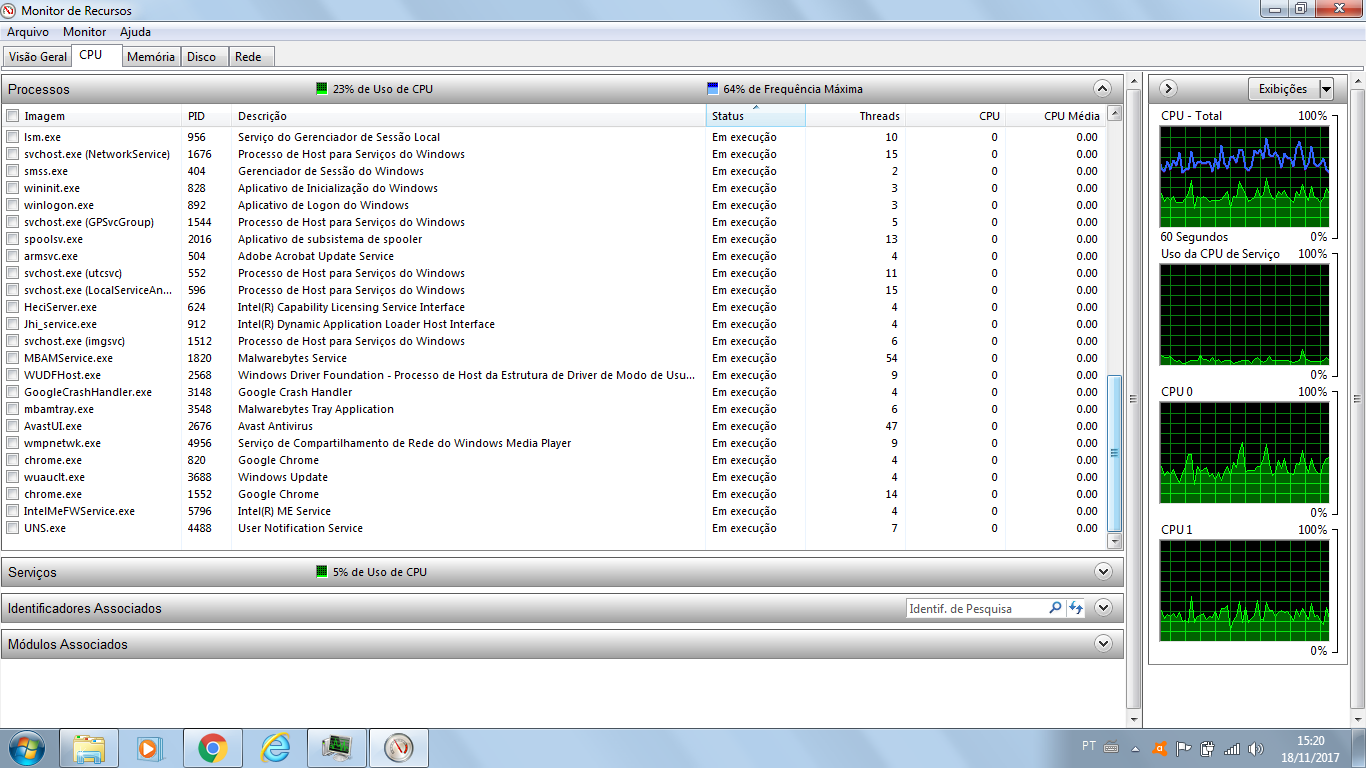Click the Avast tray icon
This screenshot has height=768, width=1366.
coord(1160,748)
